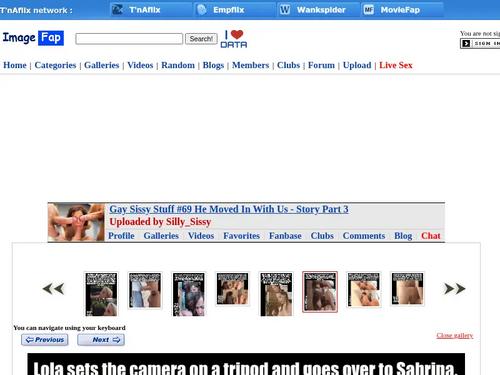This screenshot has width=500, height=375.
Task: Click the T'nAflix logo icon in the network bar
Action: tap(117, 10)
